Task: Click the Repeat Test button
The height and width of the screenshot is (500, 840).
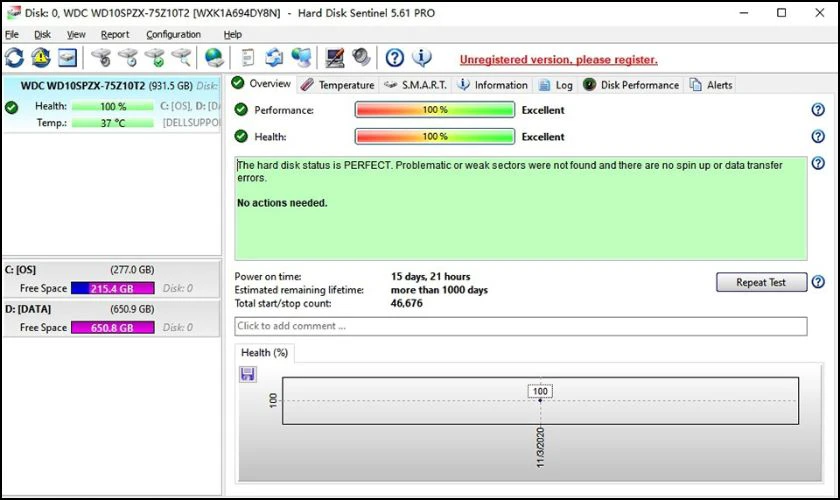Action: coord(761,282)
